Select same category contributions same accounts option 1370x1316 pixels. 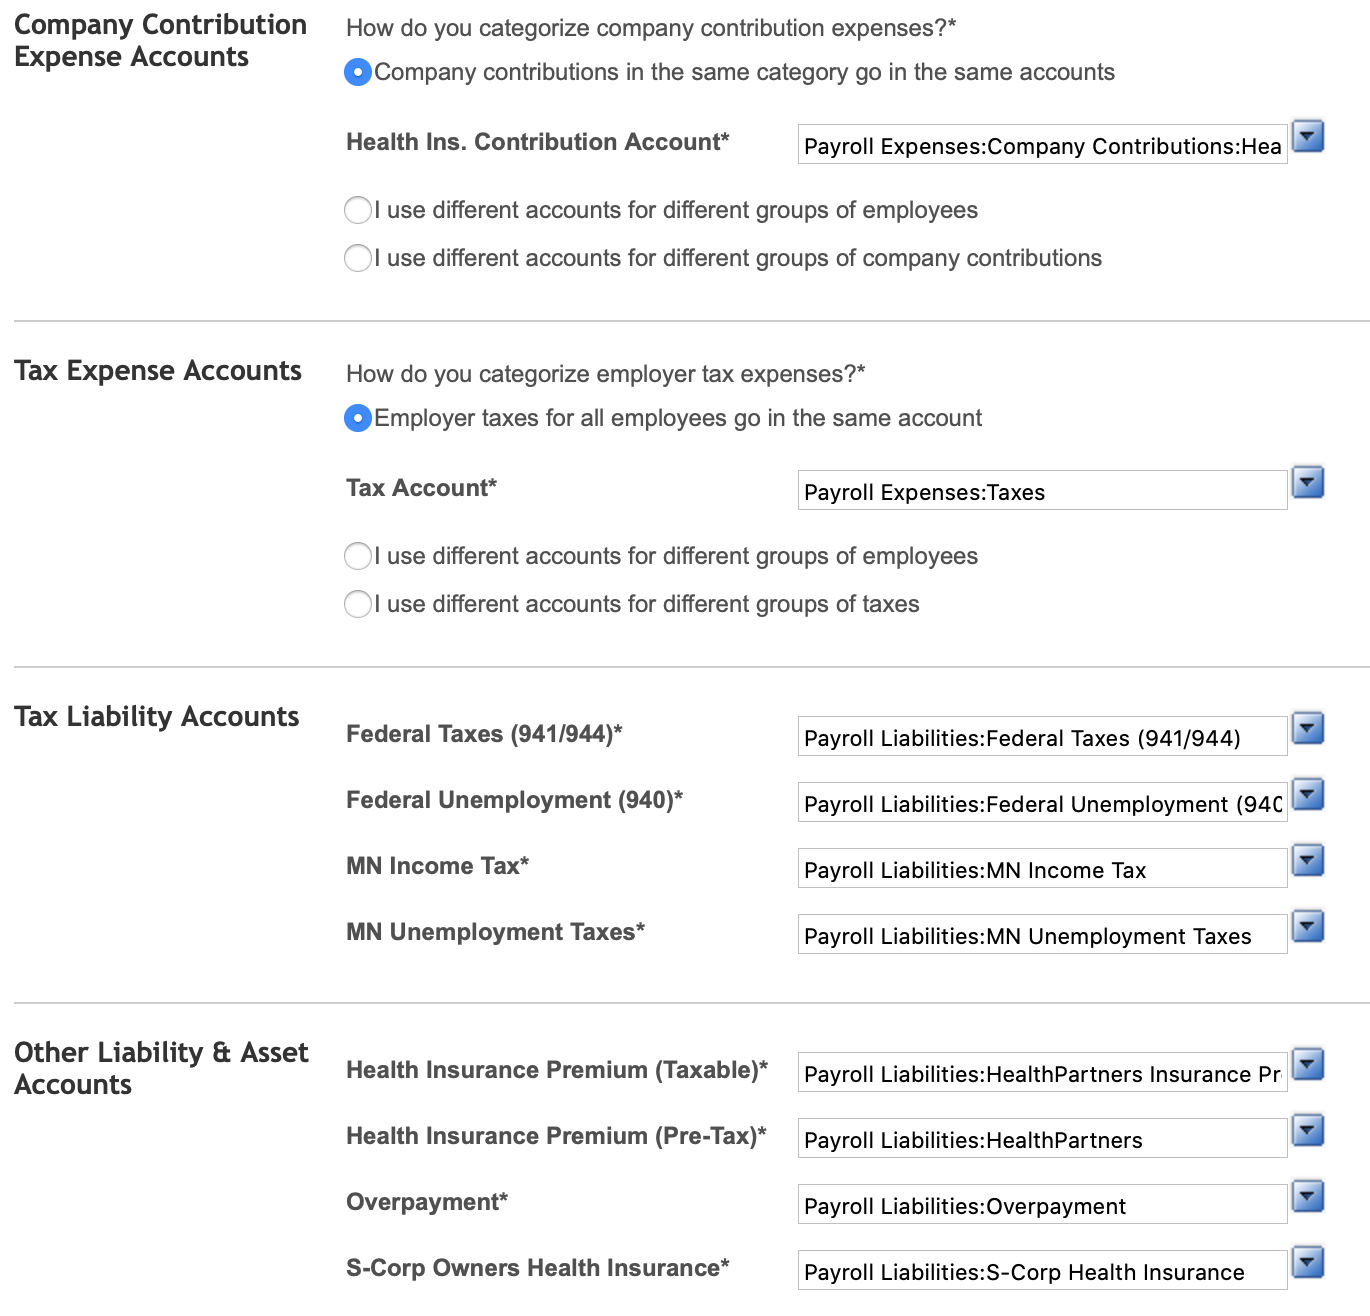[x=357, y=71]
